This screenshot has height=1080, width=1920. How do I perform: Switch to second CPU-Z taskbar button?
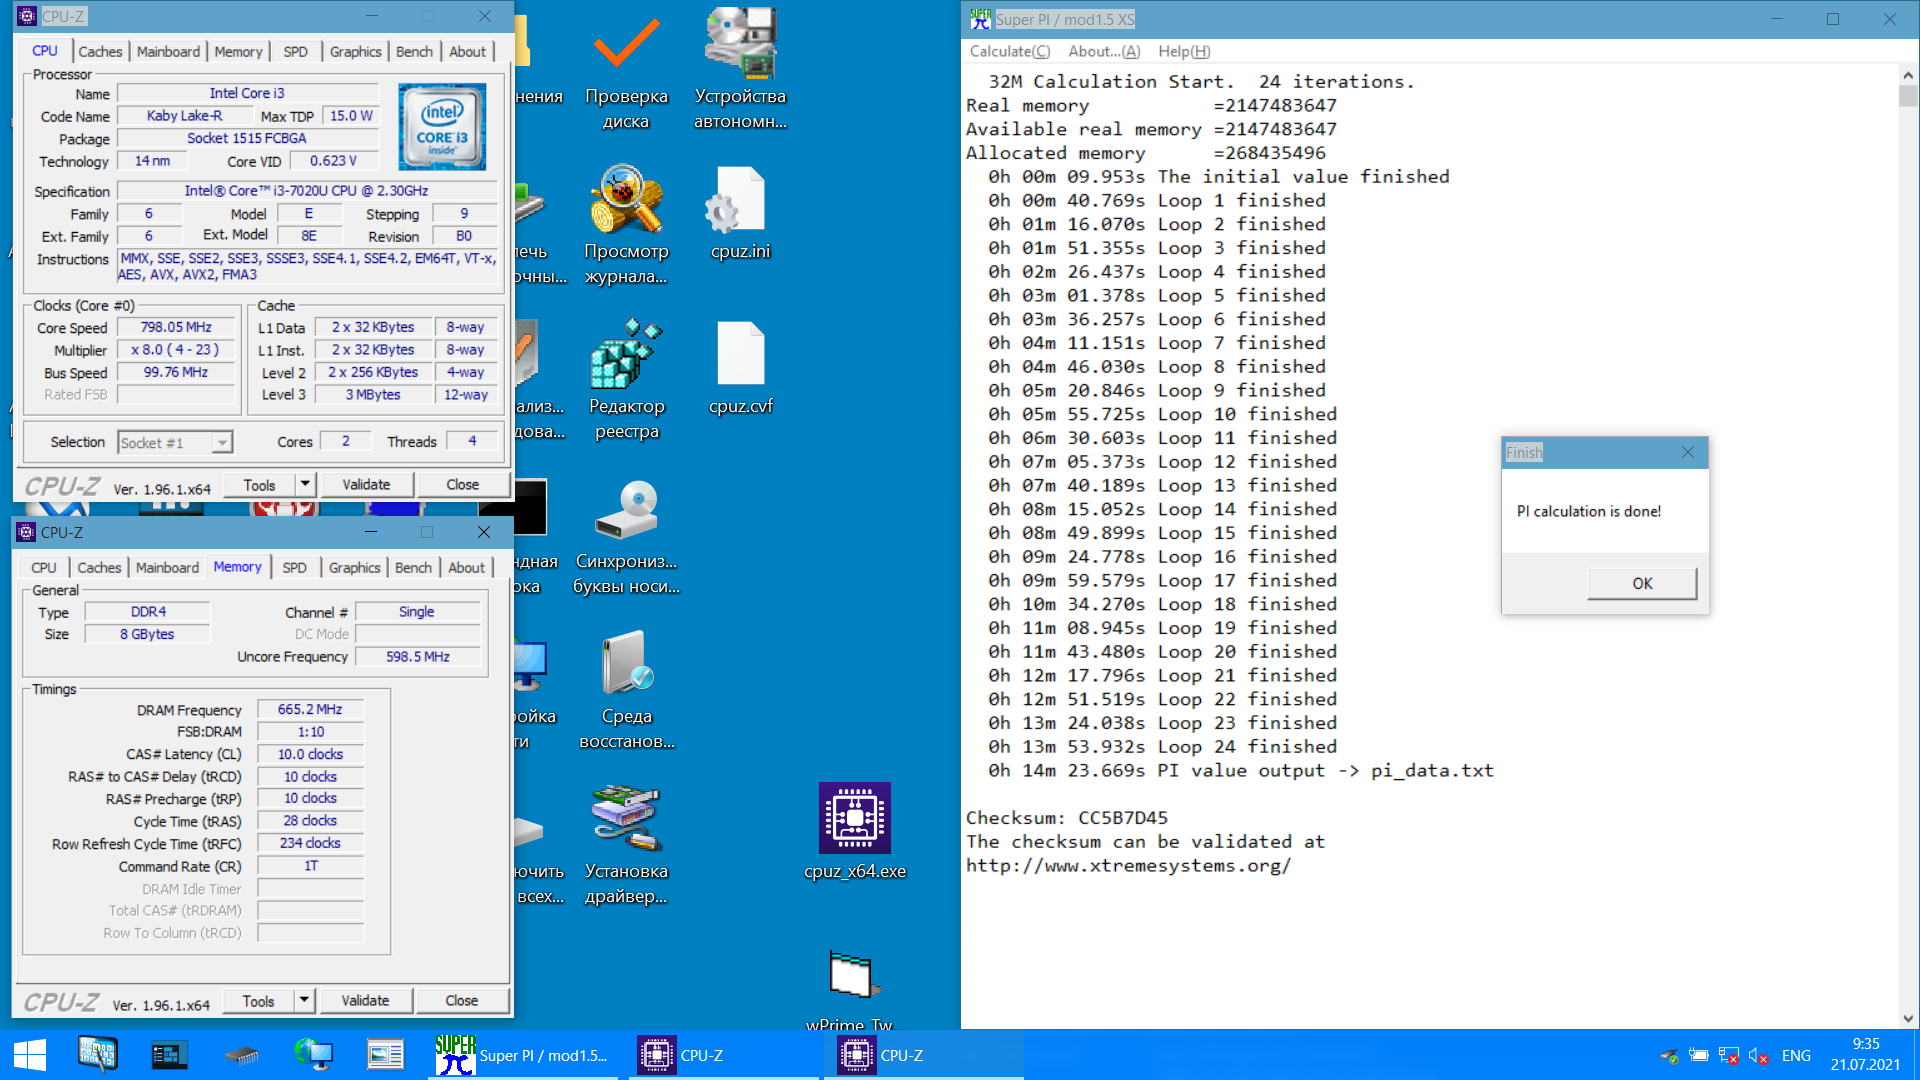tap(923, 1055)
